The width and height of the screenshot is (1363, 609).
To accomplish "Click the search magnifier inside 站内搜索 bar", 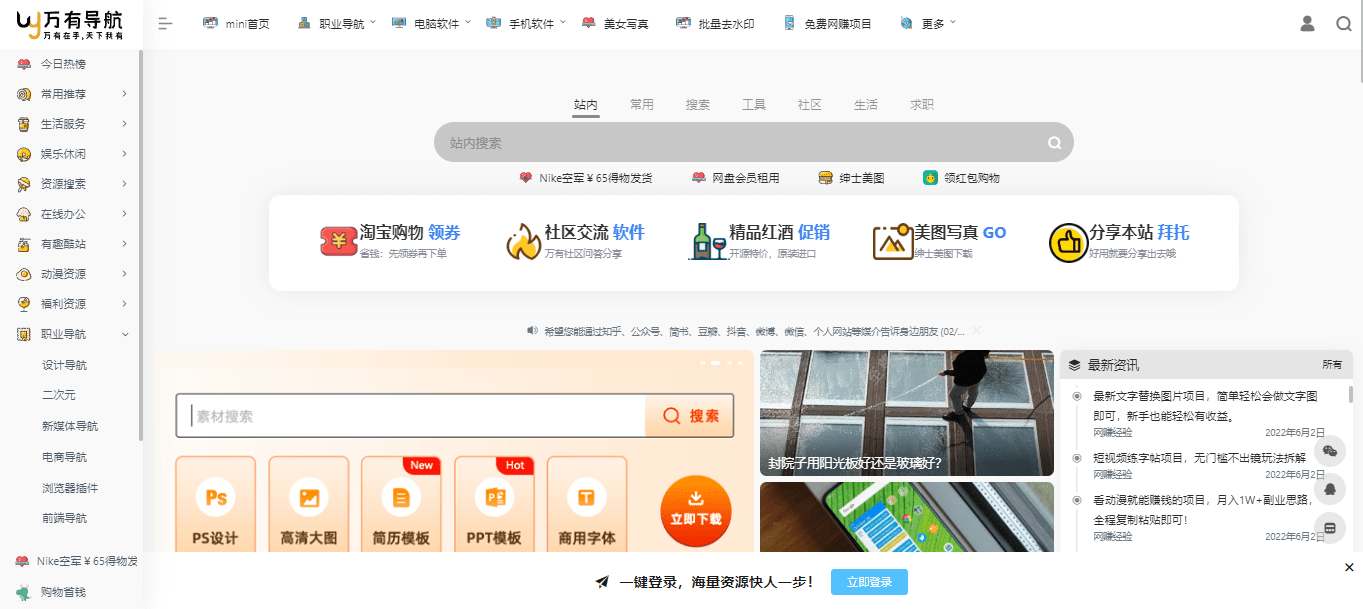I will [x=1054, y=143].
